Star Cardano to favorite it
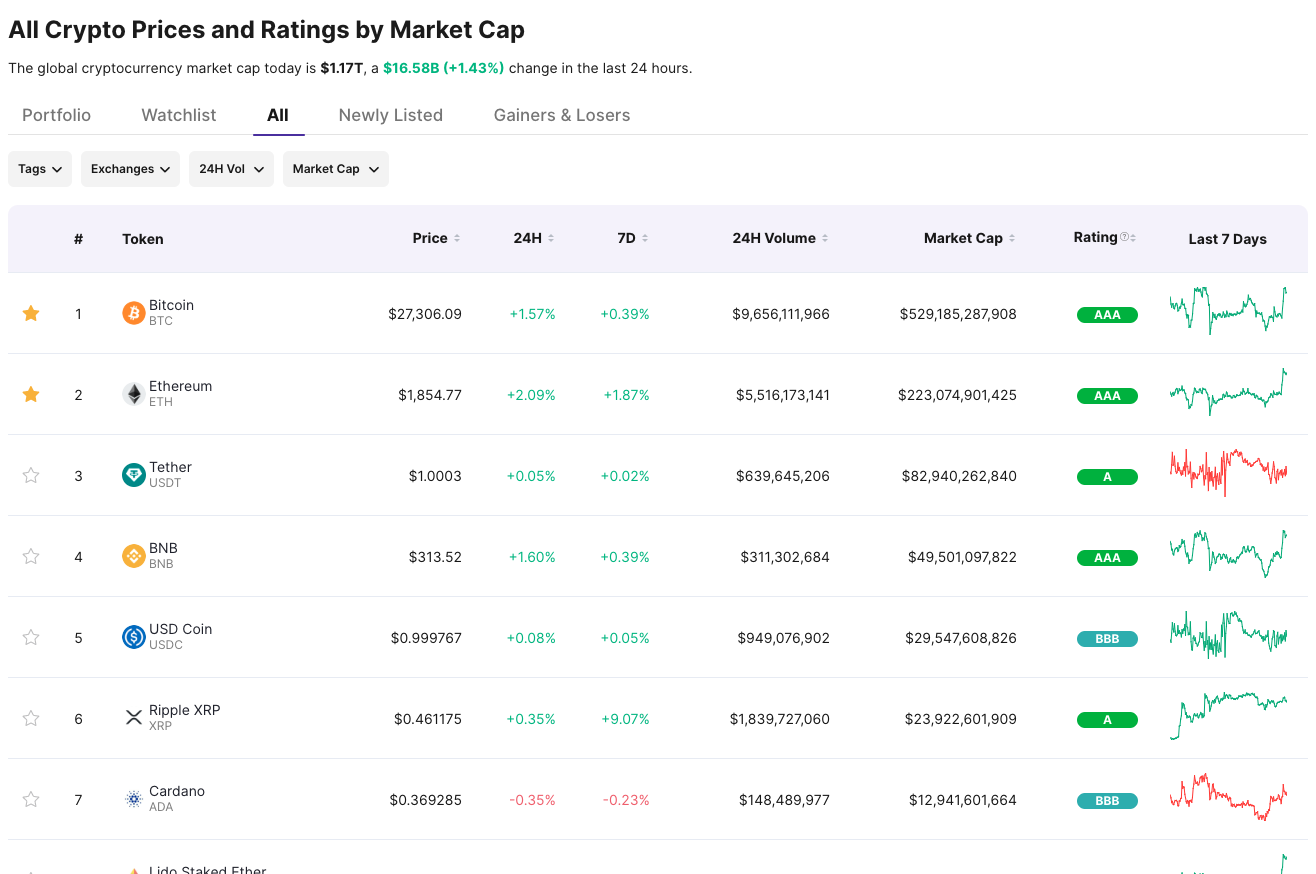Image resolution: width=1316 pixels, height=874 pixels. (30, 799)
